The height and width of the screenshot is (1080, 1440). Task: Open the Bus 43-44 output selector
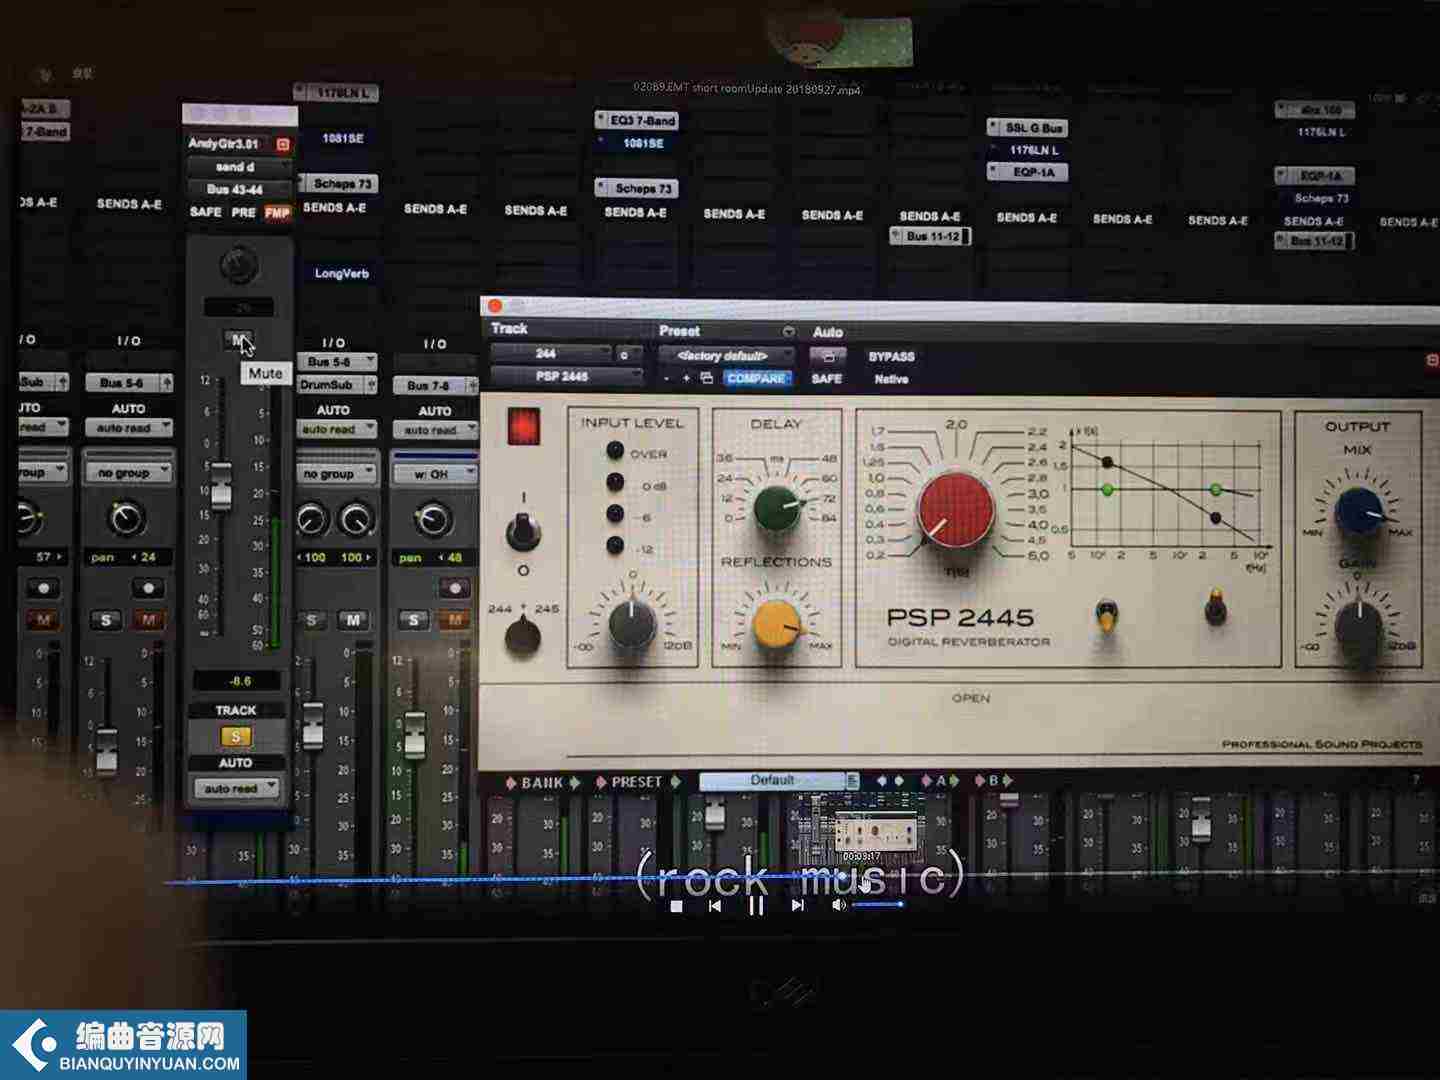point(237,189)
